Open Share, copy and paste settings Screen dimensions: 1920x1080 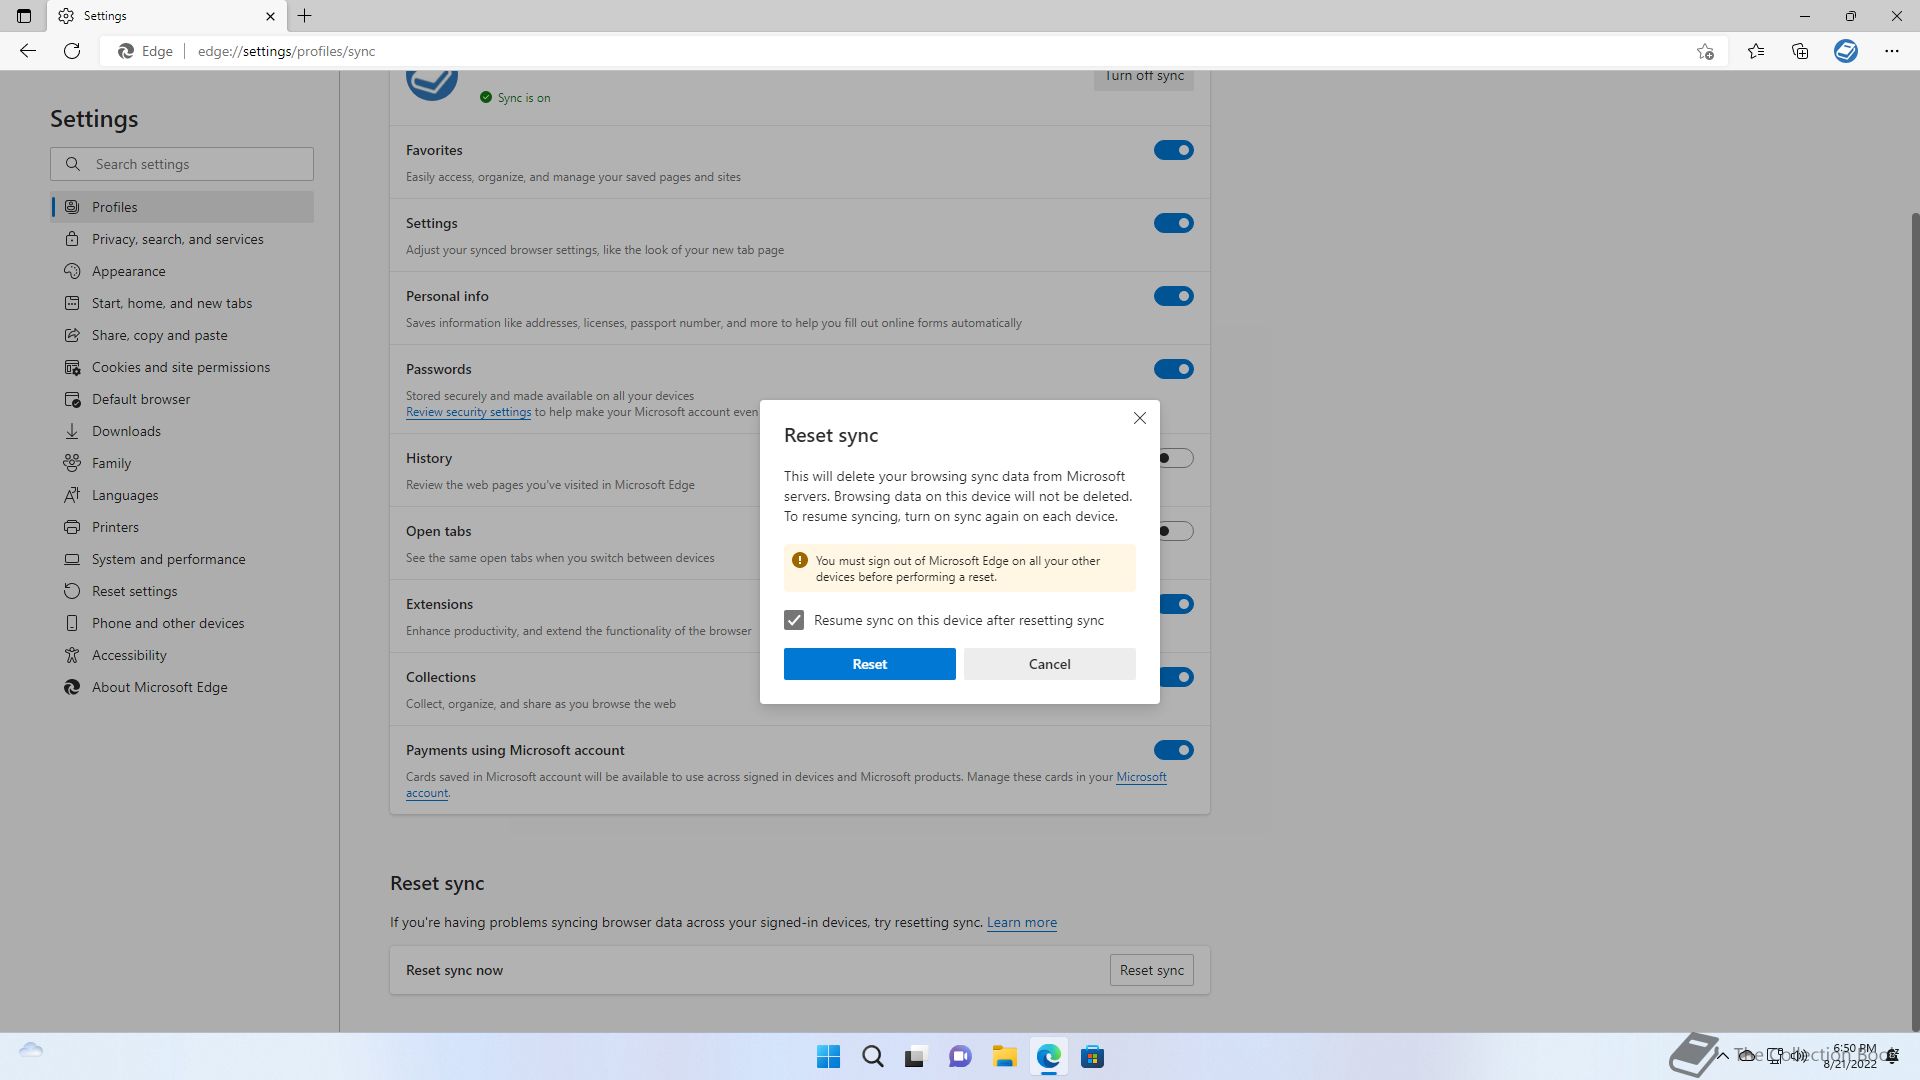tap(182, 335)
